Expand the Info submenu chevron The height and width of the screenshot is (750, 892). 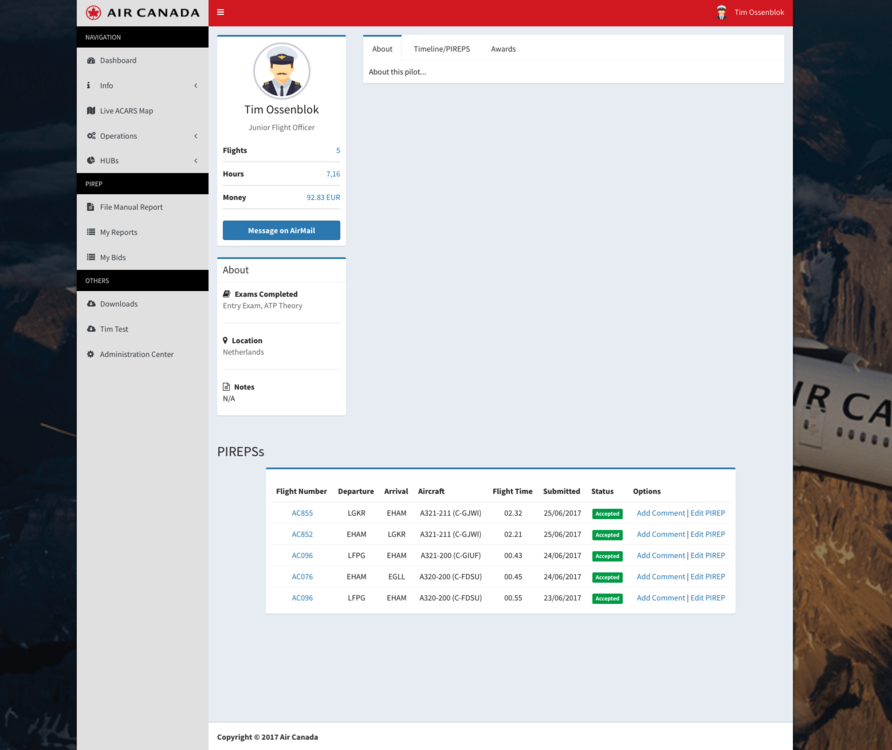pyautogui.click(x=195, y=86)
